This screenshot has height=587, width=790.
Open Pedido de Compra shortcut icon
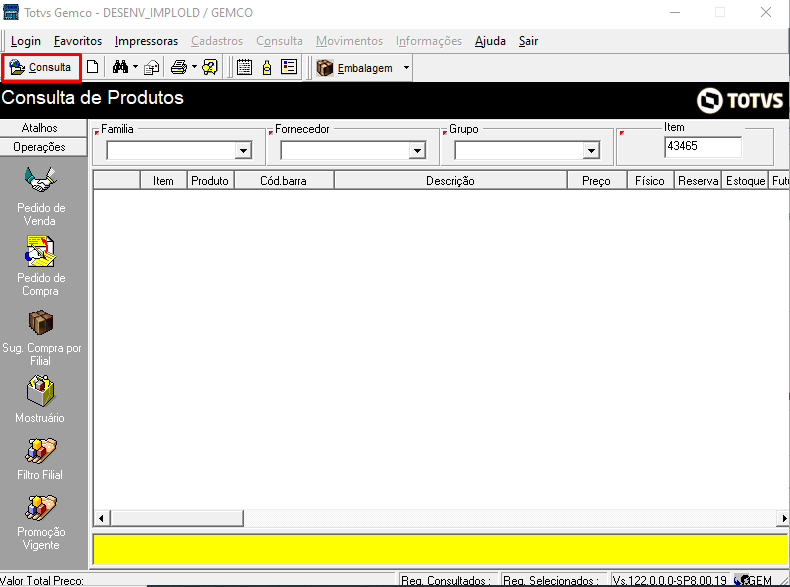pos(41,251)
